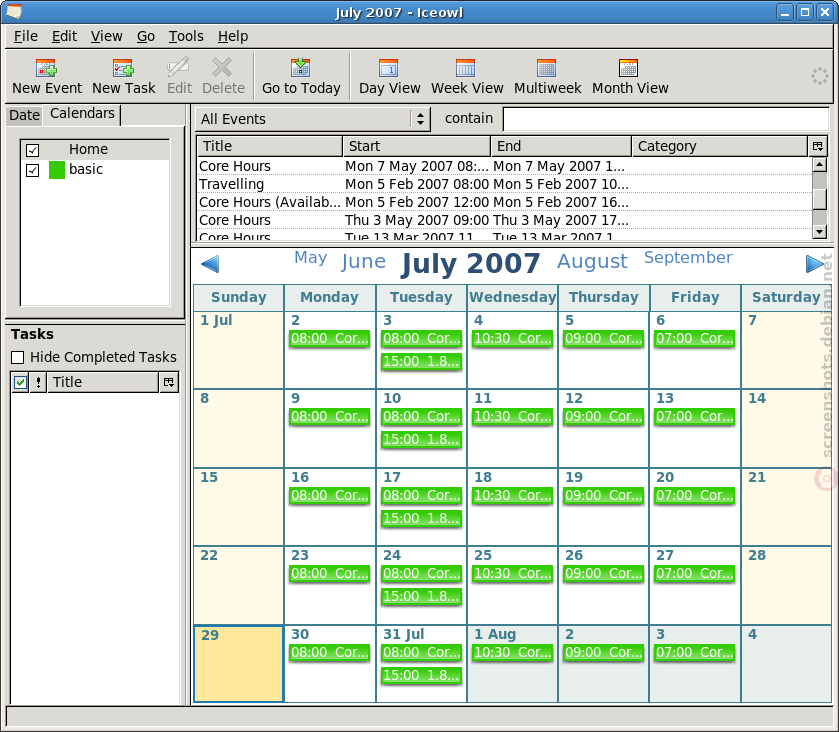
Task: Open the File menu
Action: (26, 36)
